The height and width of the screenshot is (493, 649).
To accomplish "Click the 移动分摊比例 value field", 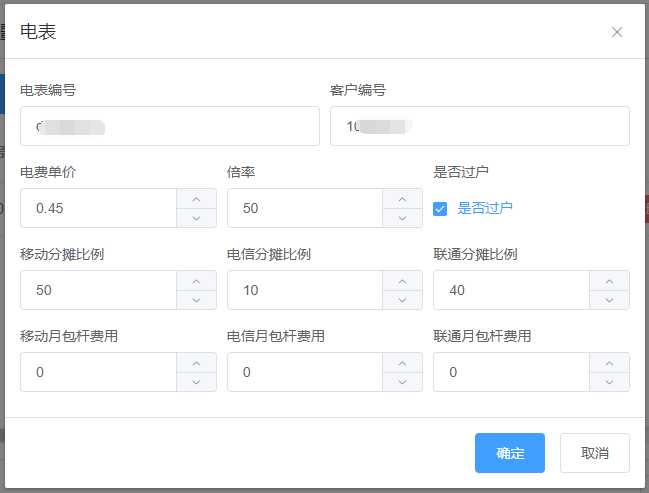I will pyautogui.click(x=98, y=290).
